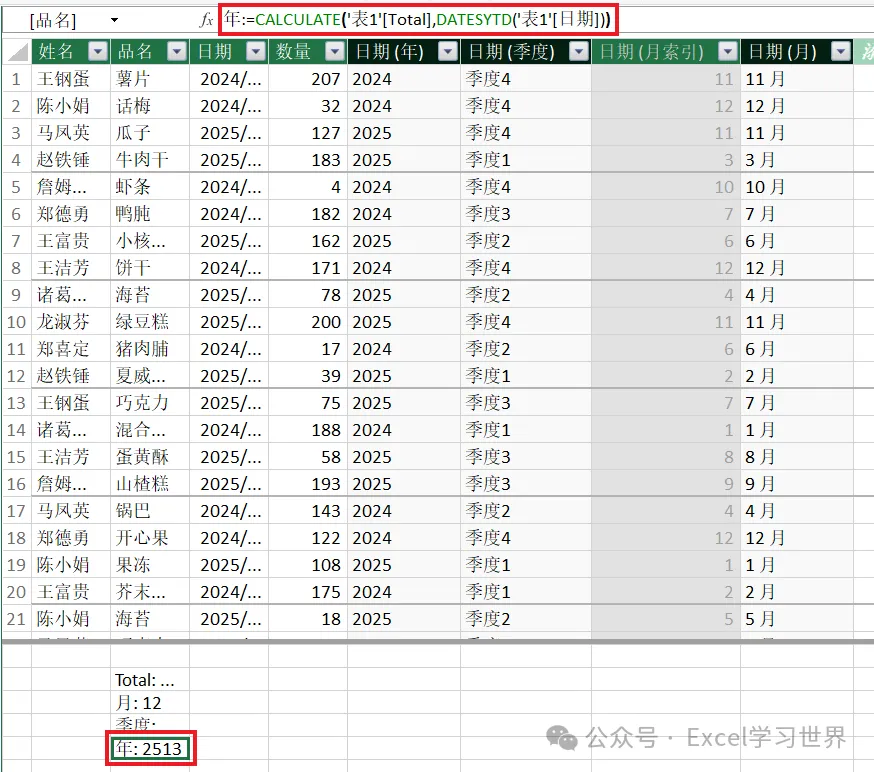This screenshot has width=874, height=772.
Task: Click the name cell 王钢蛋 in row 1
Action: (71, 79)
